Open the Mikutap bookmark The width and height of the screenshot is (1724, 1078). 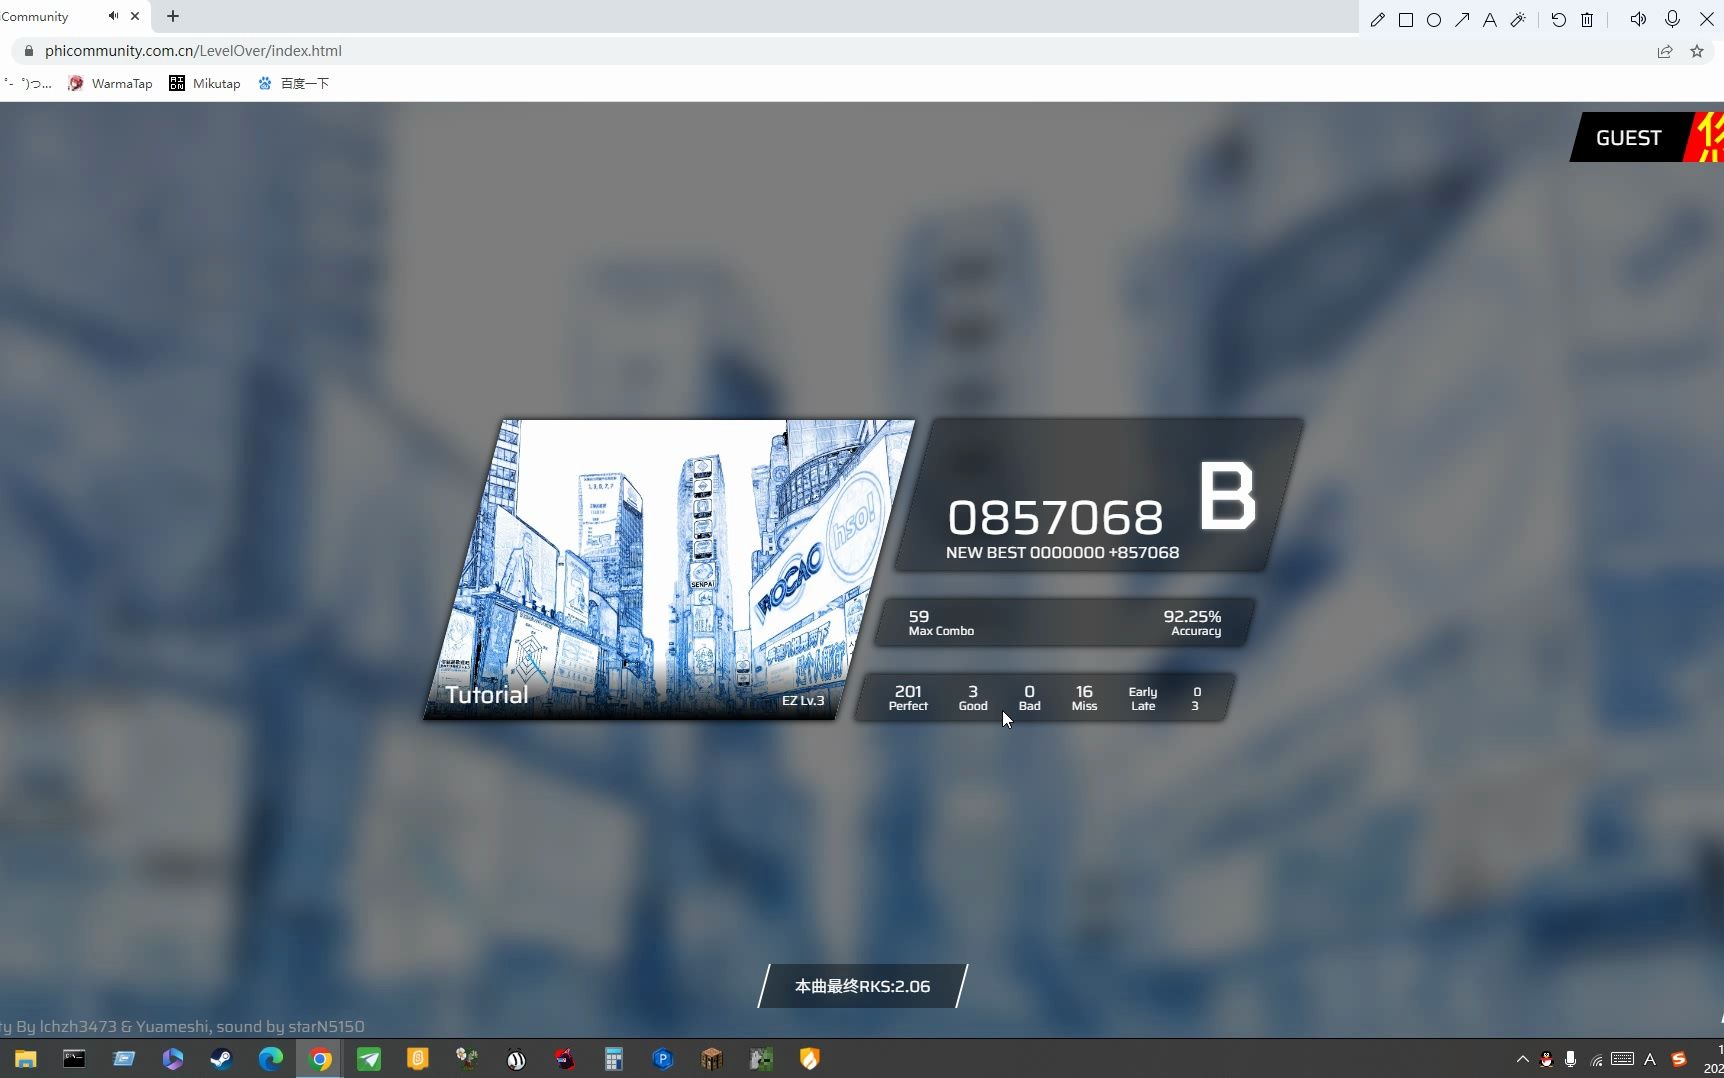pos(205,84)
